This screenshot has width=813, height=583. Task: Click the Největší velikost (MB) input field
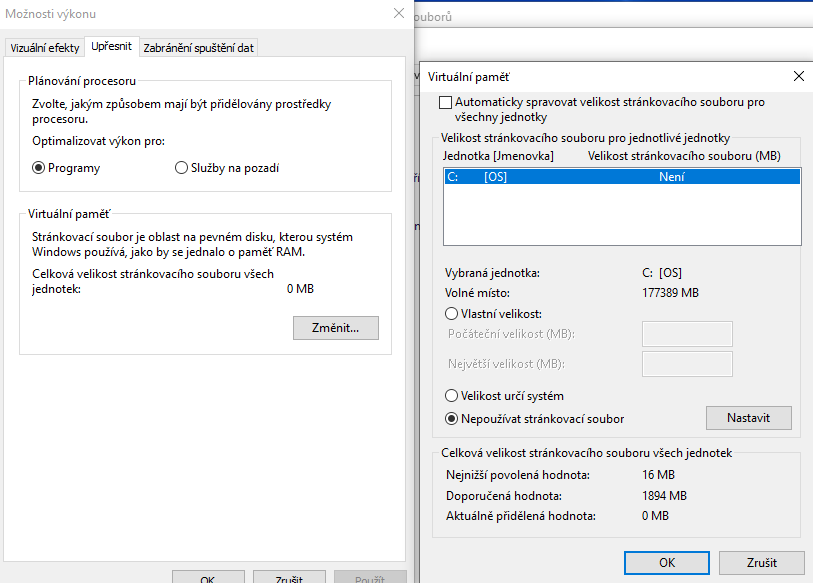pos(686,364)
